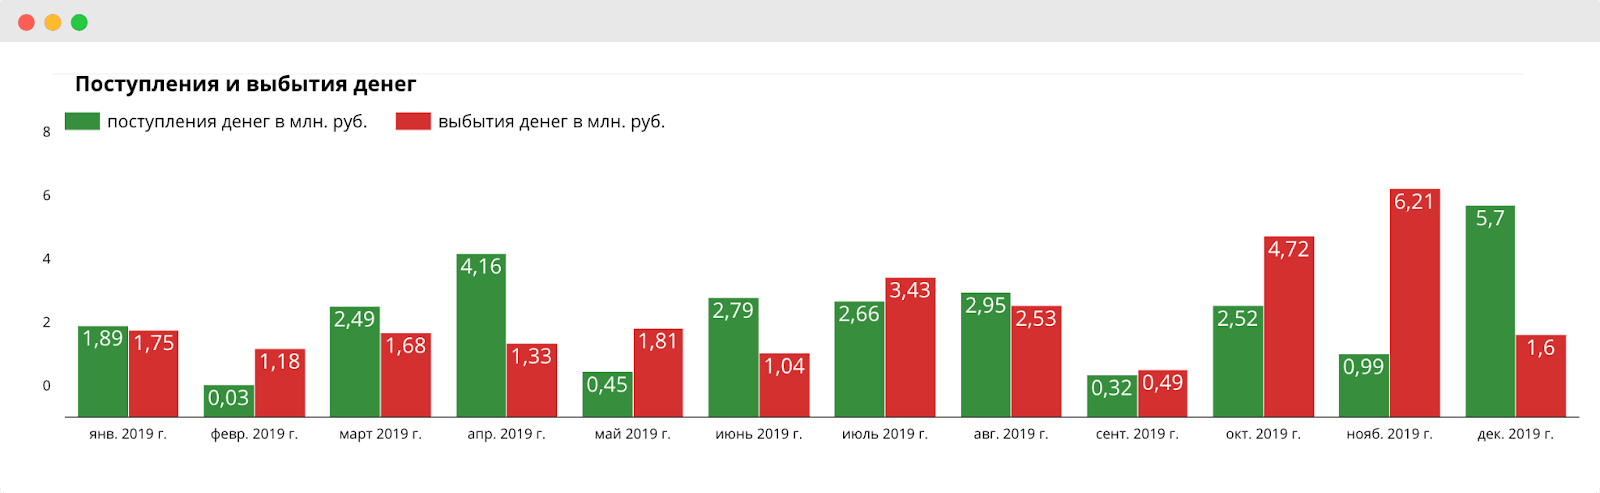Image resolution: width=1600 pixels, height=493 pixels.
Task: Pick the red July bar with value 3,43
Action: point(910,347)
